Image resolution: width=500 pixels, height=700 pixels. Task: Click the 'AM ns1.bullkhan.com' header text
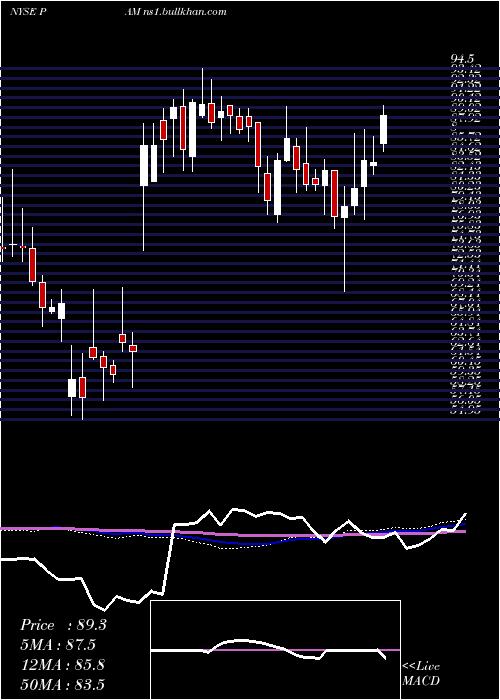click(x=176, y=12)
